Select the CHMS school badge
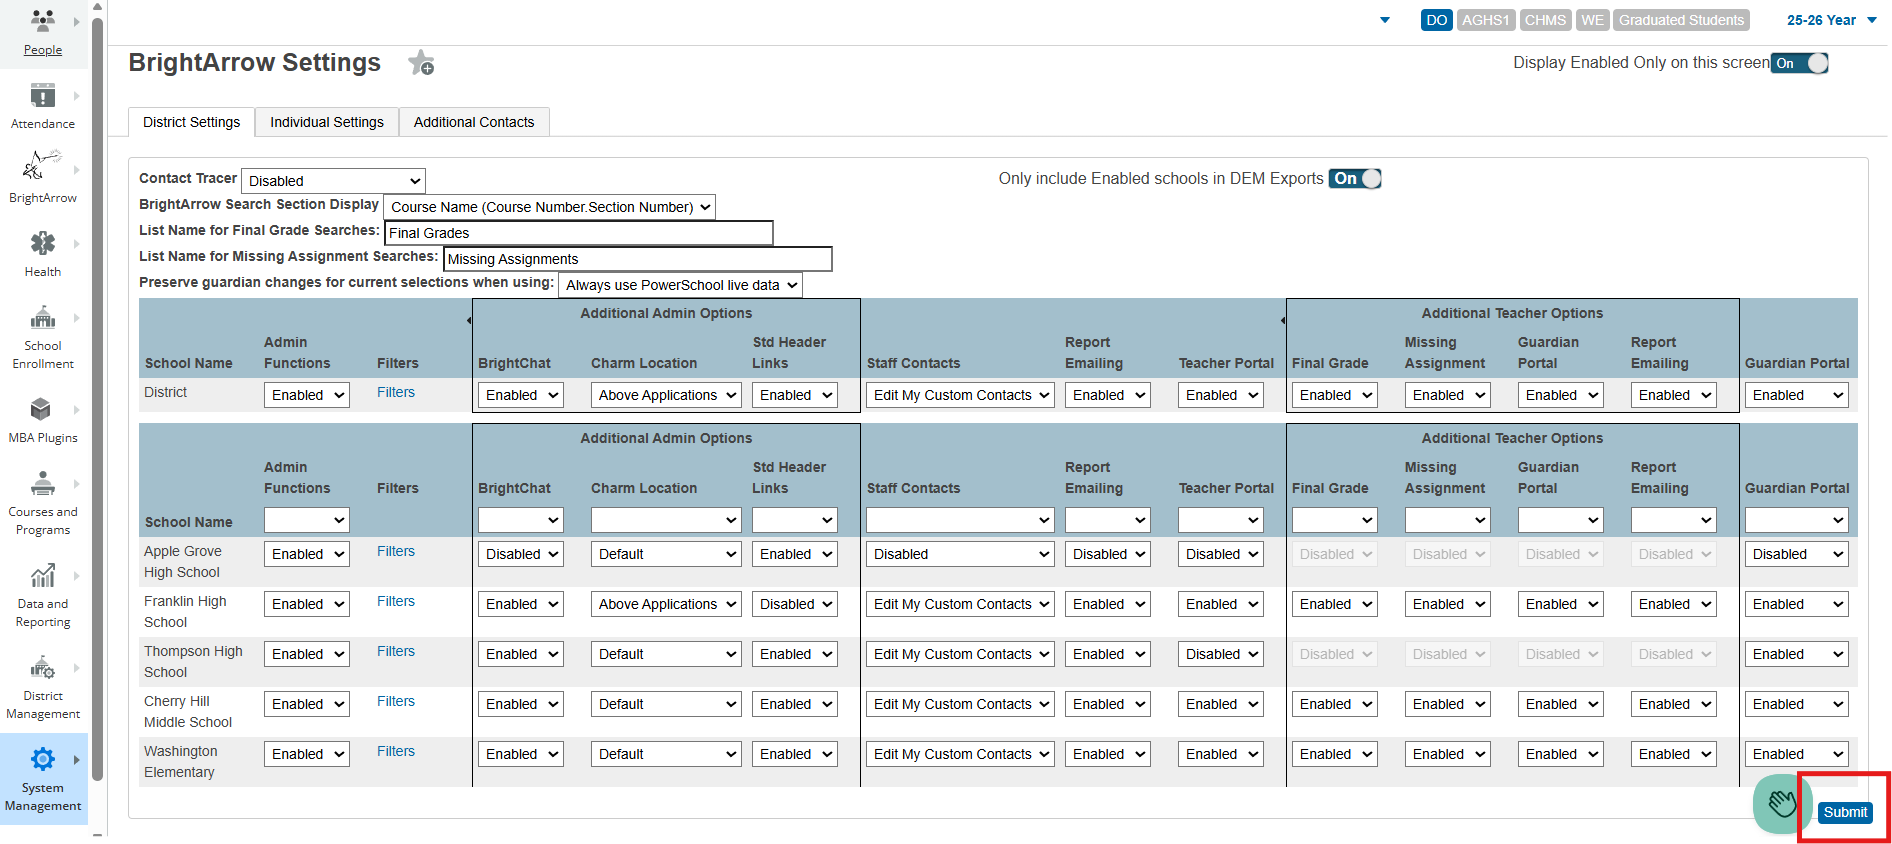Screen dimensions: 1892x844 pos(1546,20)
